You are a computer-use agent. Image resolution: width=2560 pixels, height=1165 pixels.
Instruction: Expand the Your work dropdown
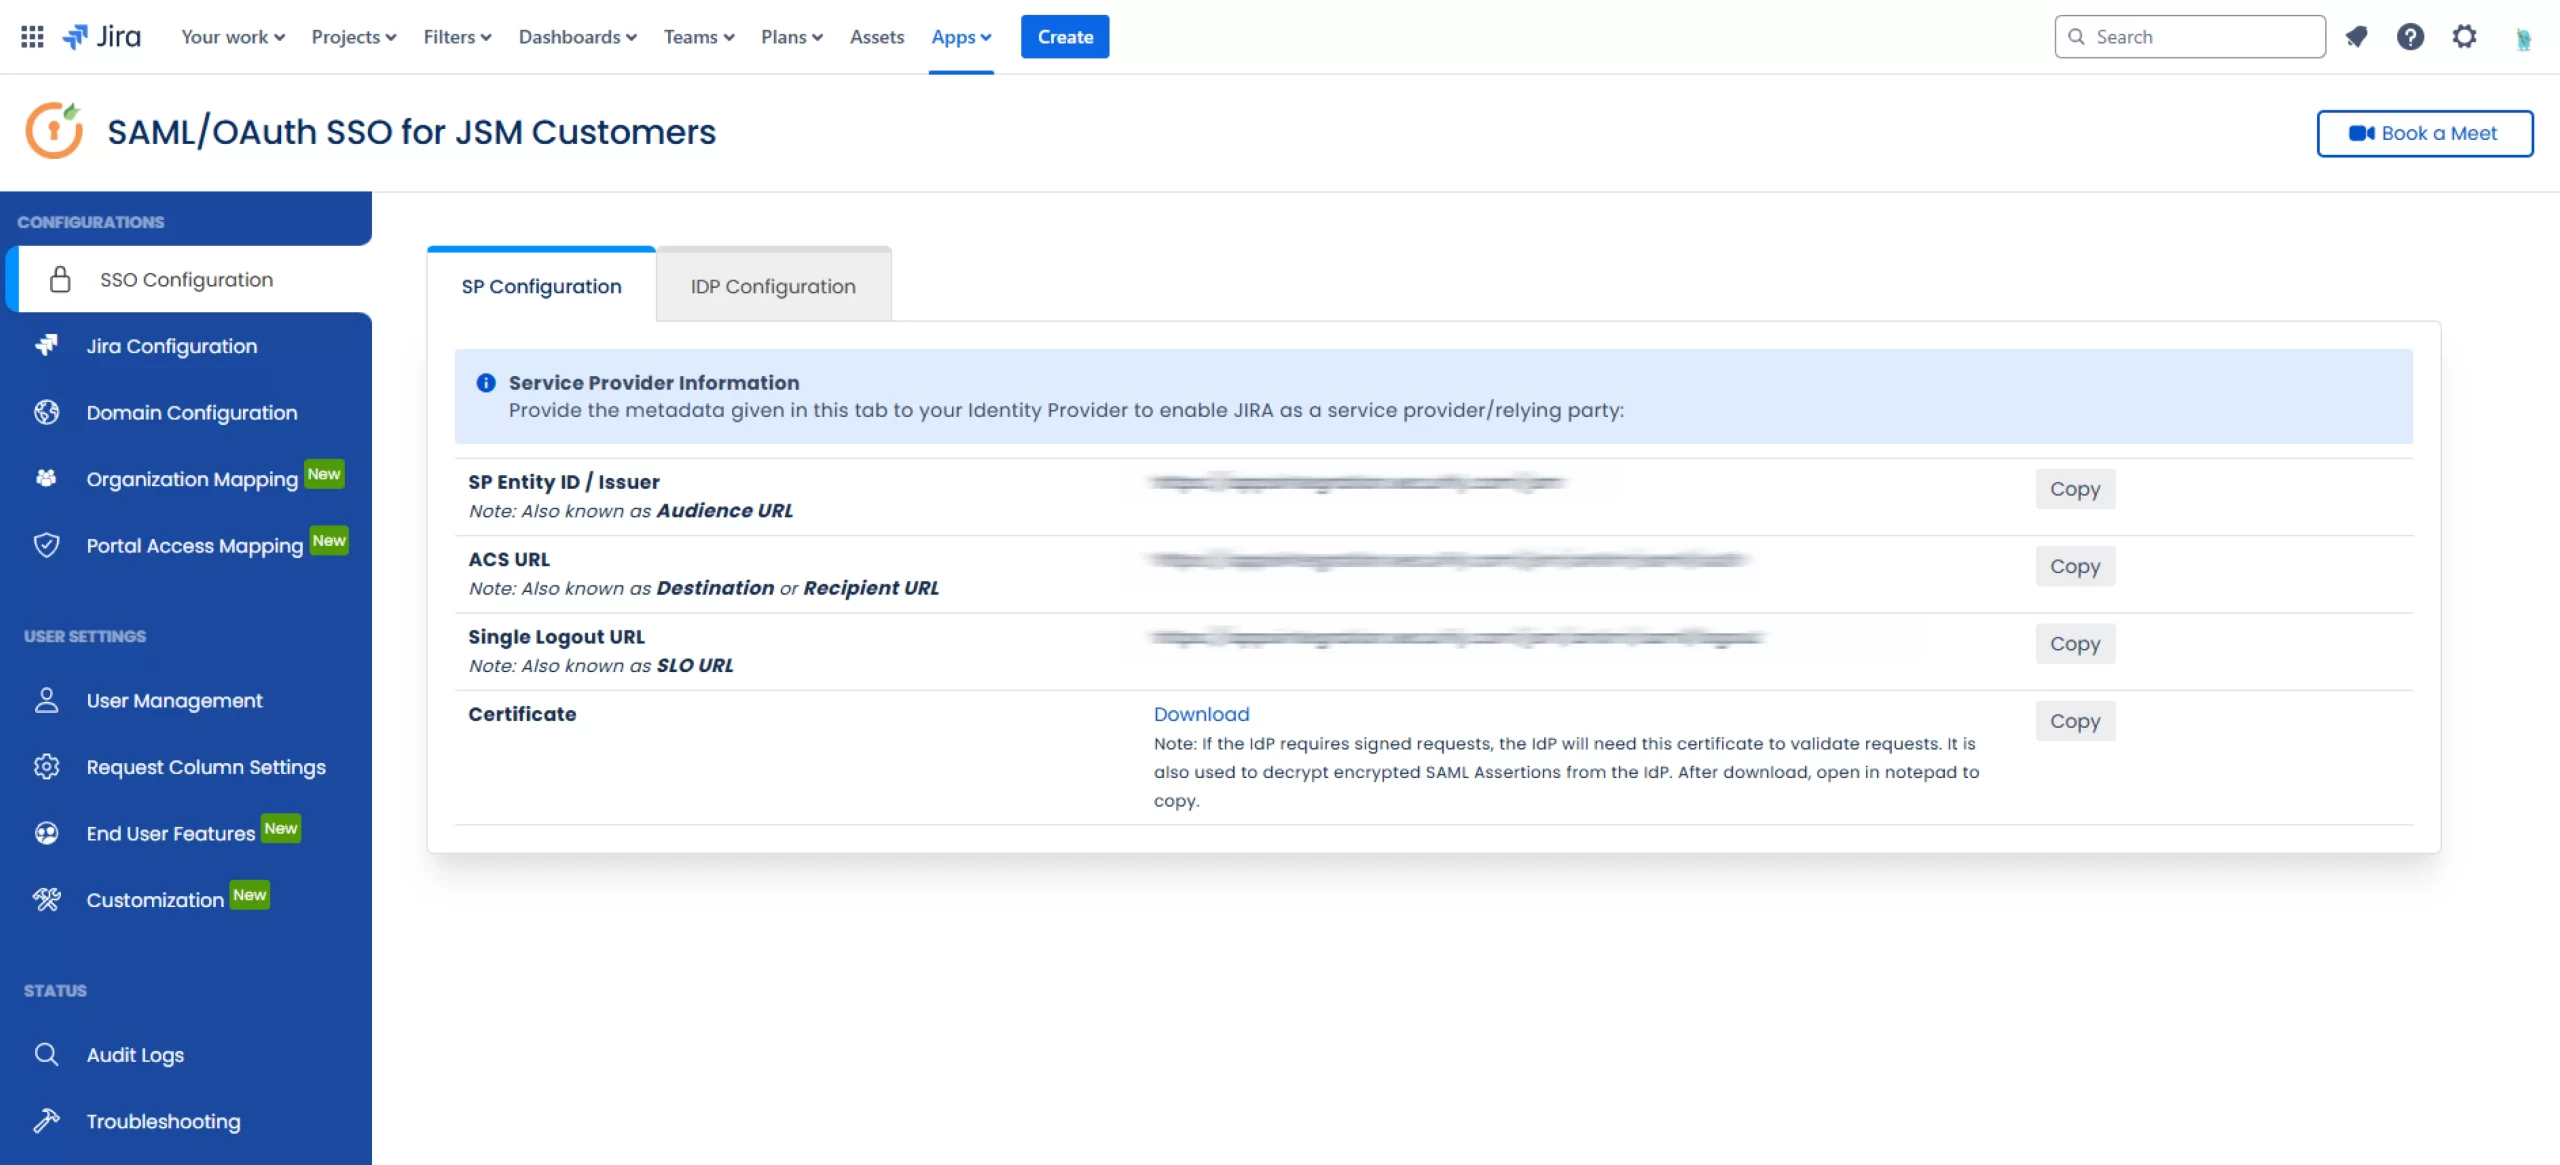coord(233,37)
